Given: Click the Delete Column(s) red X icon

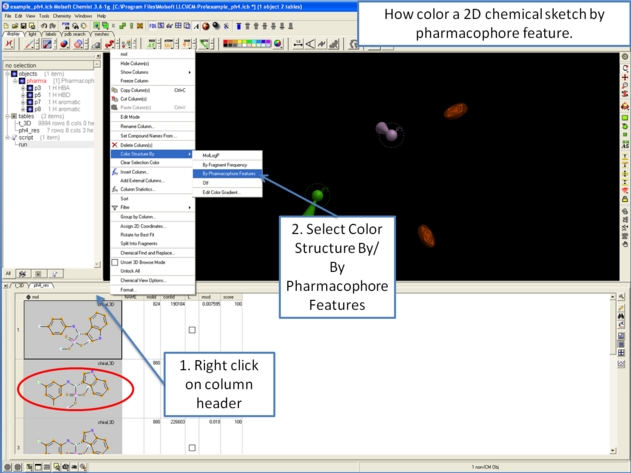Looking at the screenshot, I should coord(114,145).
